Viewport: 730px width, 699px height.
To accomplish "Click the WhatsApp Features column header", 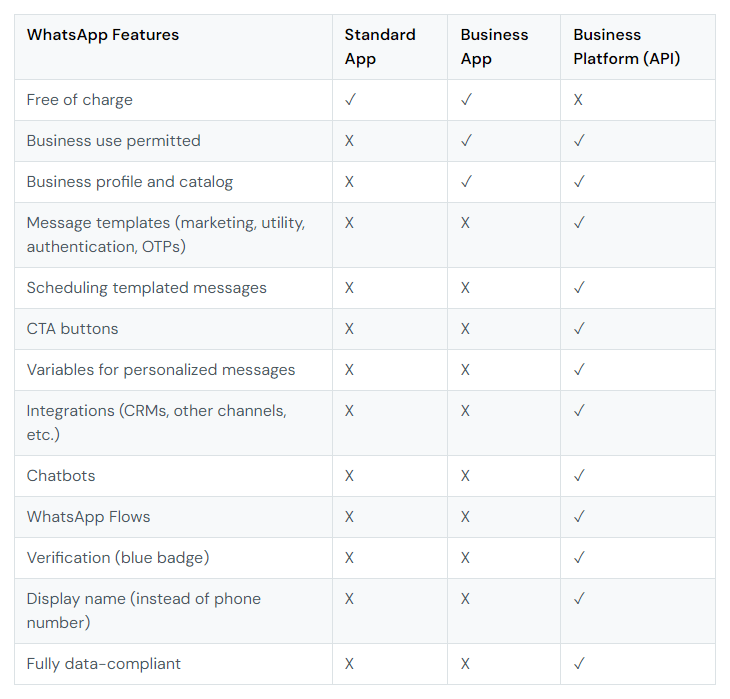I will pyautogui.click(x=103, y=35).
